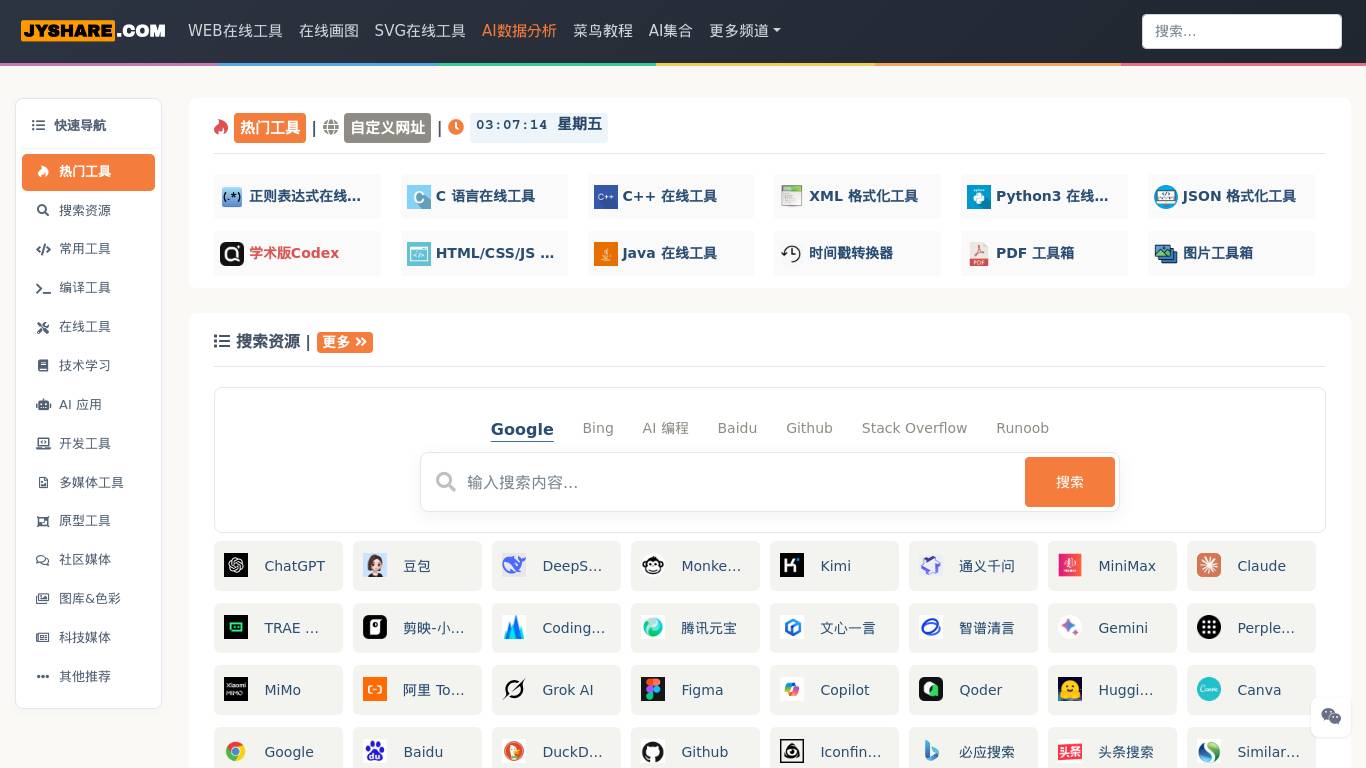The image size is (1366, 768).
Task: Open the PDF 工具箱 link
Action: [x=1044, y=253]
